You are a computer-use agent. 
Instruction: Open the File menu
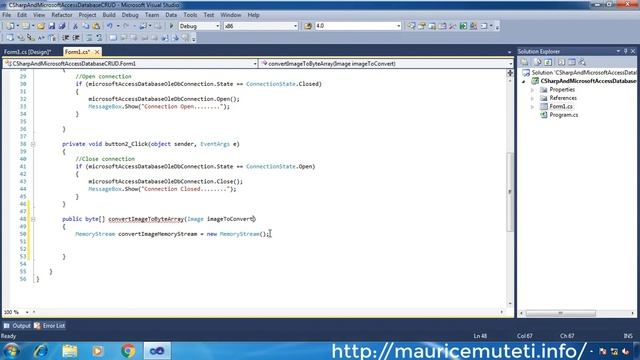coord(7,15)
